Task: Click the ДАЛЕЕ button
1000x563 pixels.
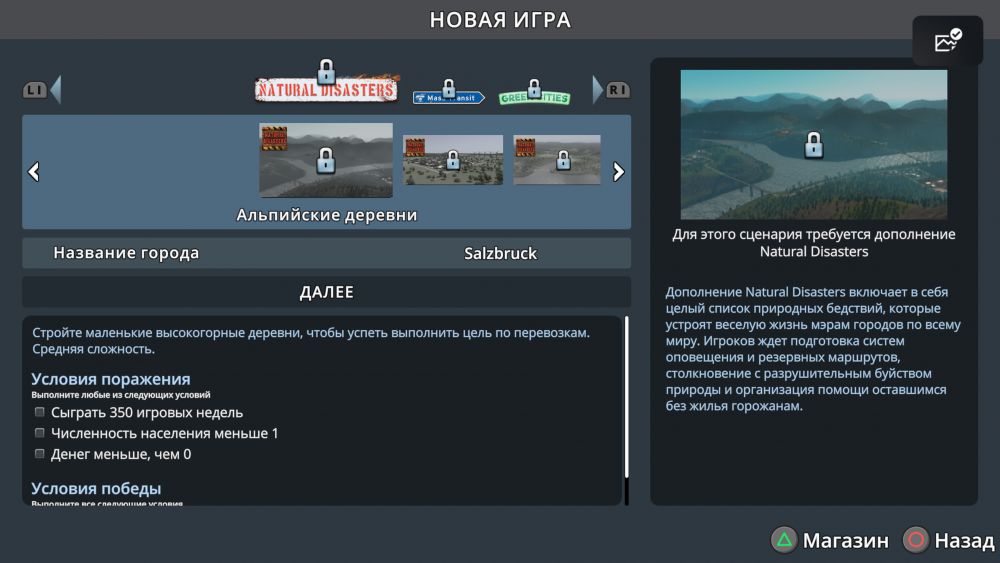Action: coord(327,292)
